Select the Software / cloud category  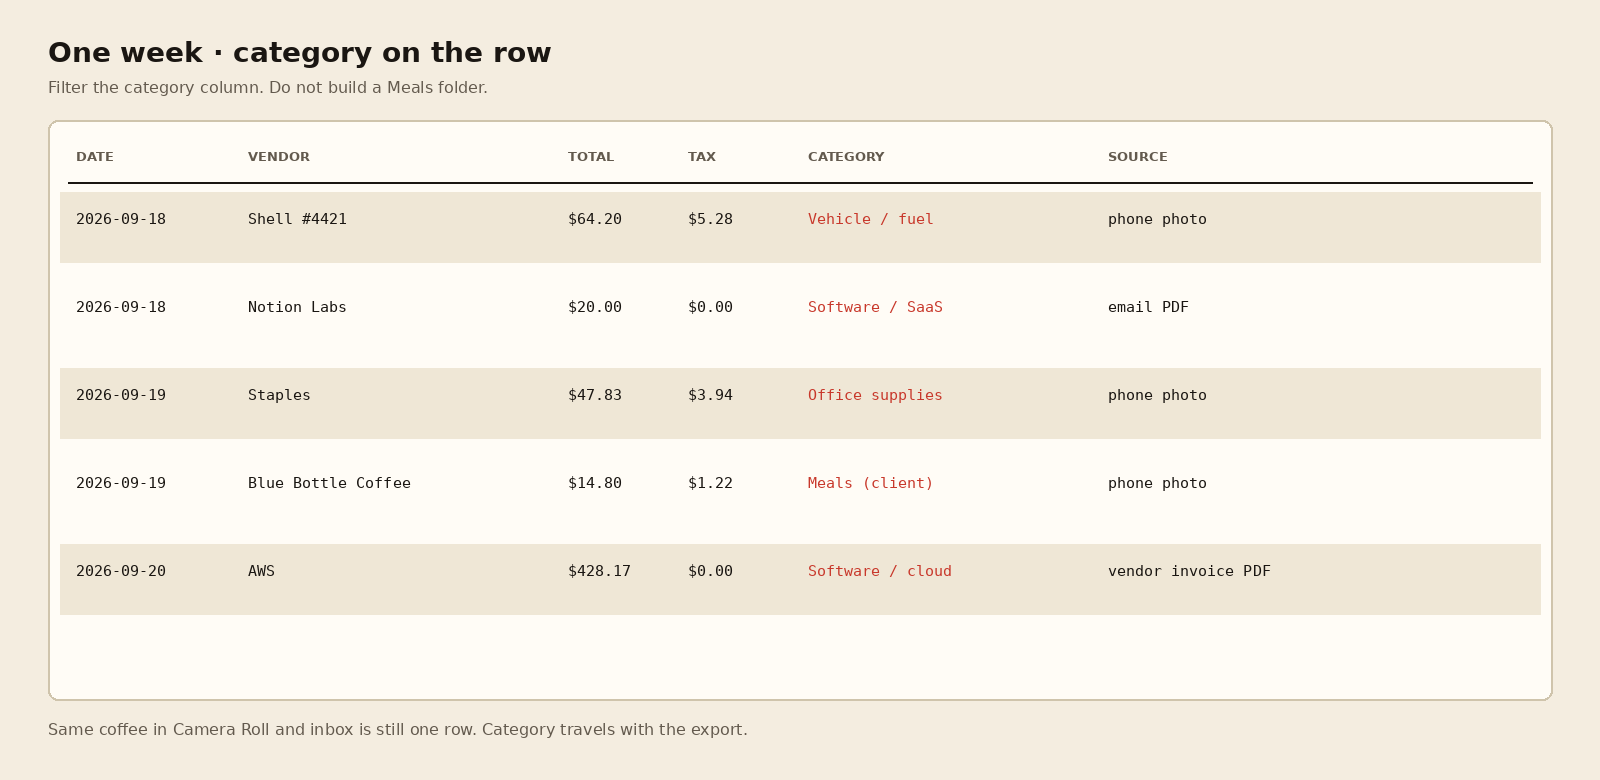point(880,571)
